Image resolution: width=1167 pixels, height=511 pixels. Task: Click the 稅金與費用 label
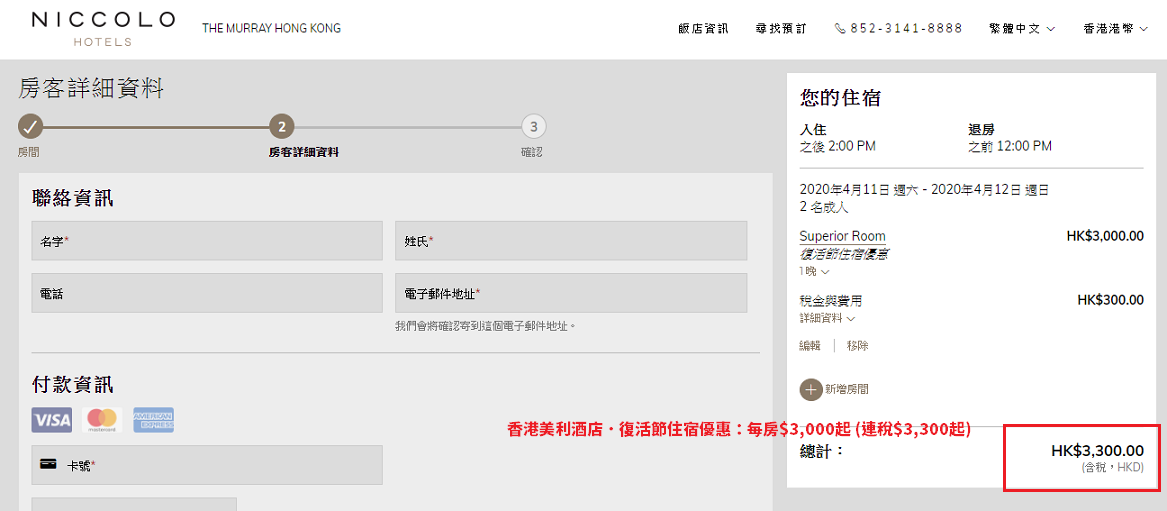pos(831,301)
